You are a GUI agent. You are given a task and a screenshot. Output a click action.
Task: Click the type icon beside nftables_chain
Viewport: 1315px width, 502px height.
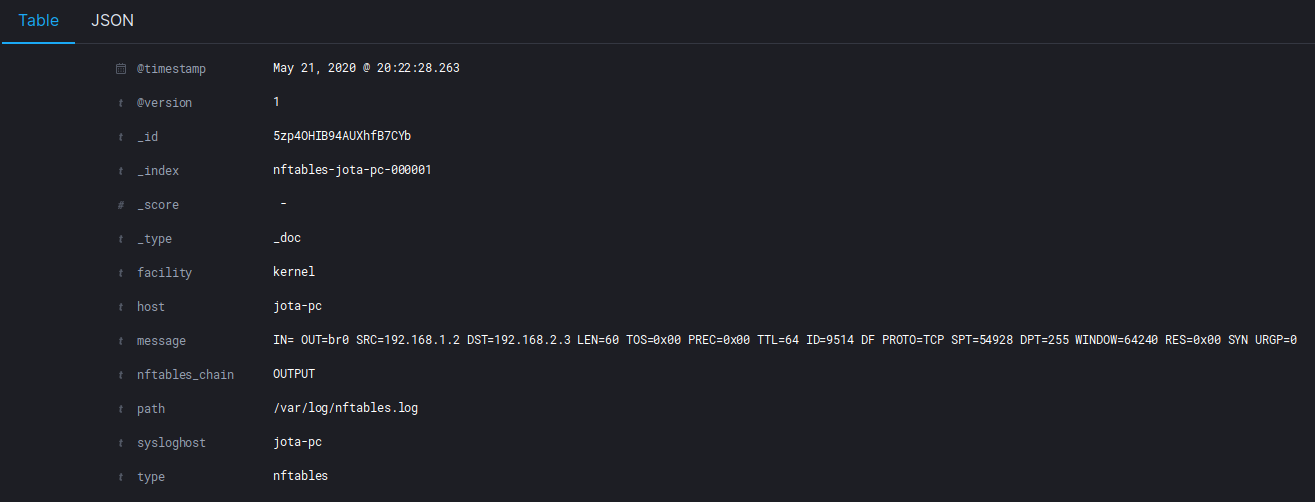click(121, 375)
